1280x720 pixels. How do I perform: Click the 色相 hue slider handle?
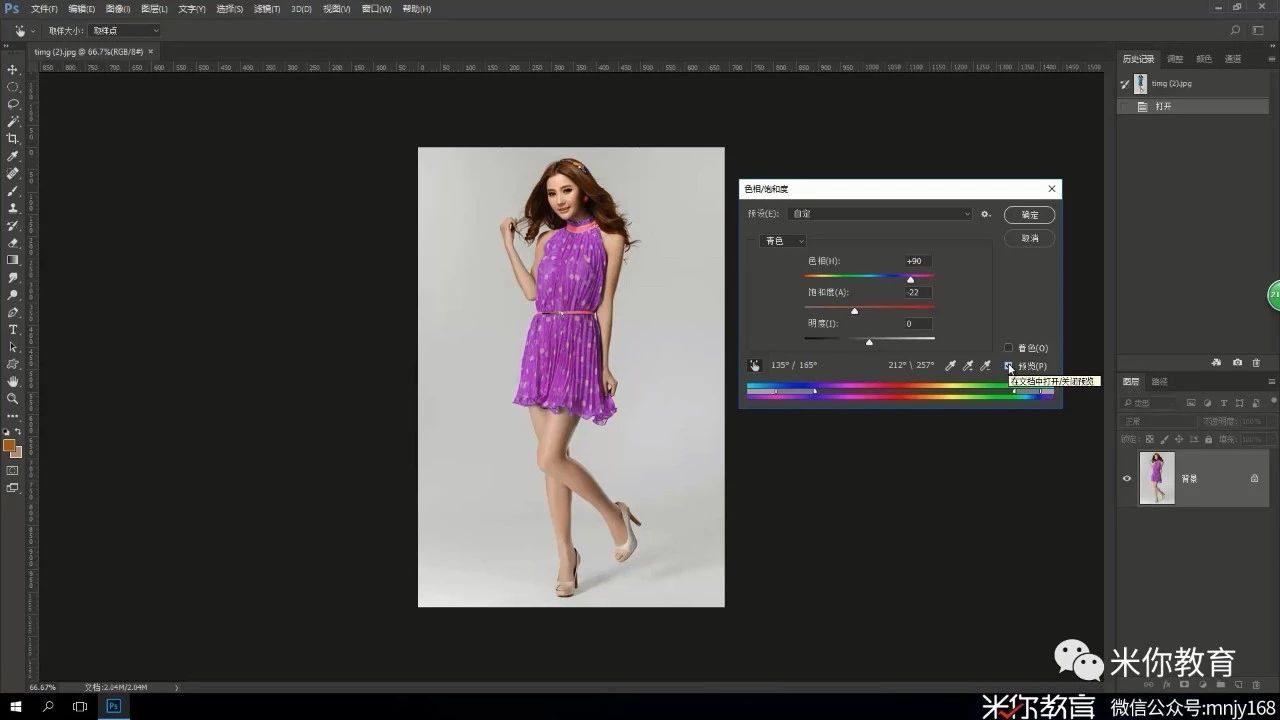910,280
